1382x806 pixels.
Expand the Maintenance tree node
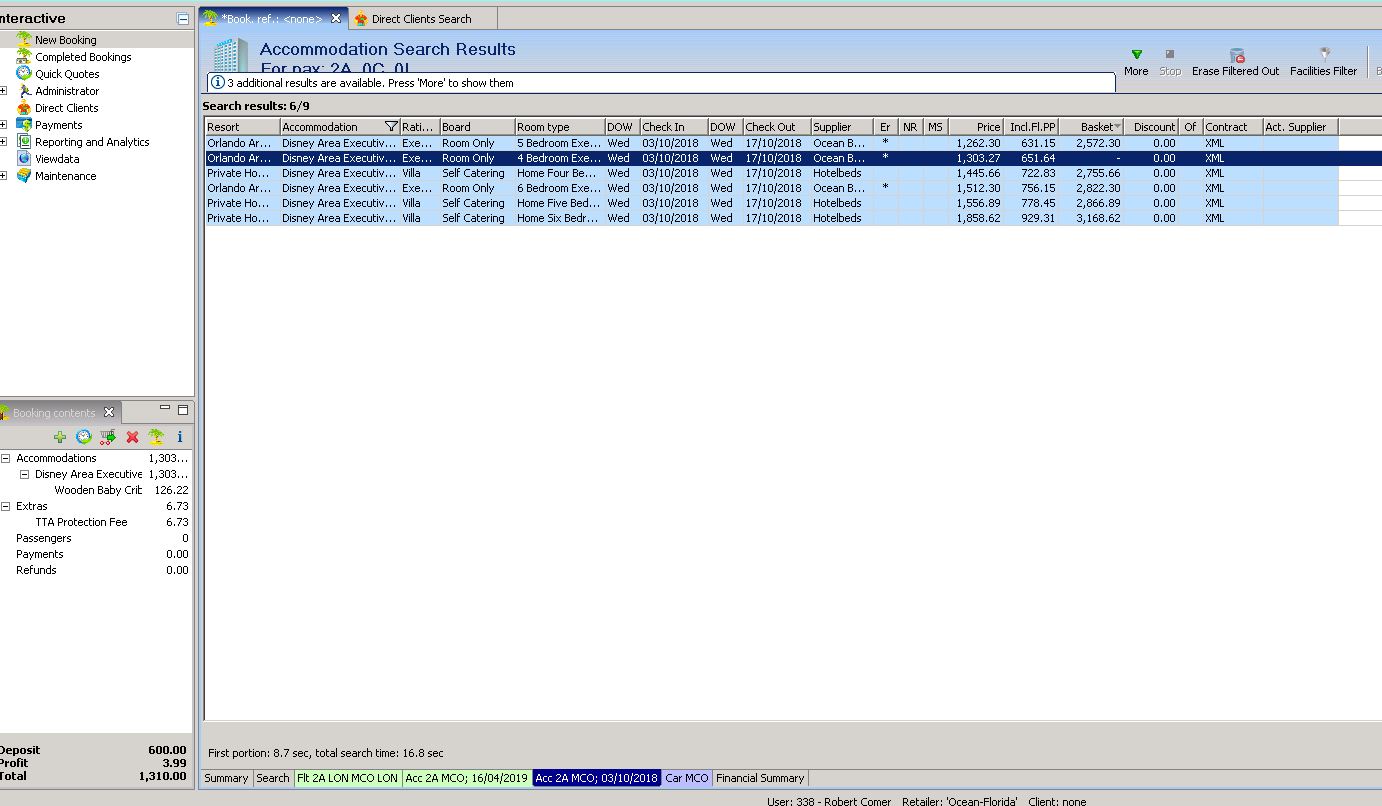4,176
